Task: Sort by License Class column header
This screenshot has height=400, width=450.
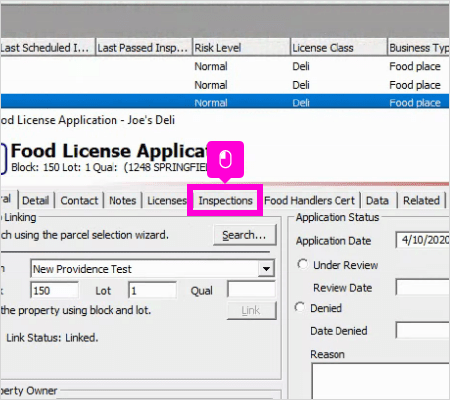Action: pyautogui.click(x=338, y=47)
